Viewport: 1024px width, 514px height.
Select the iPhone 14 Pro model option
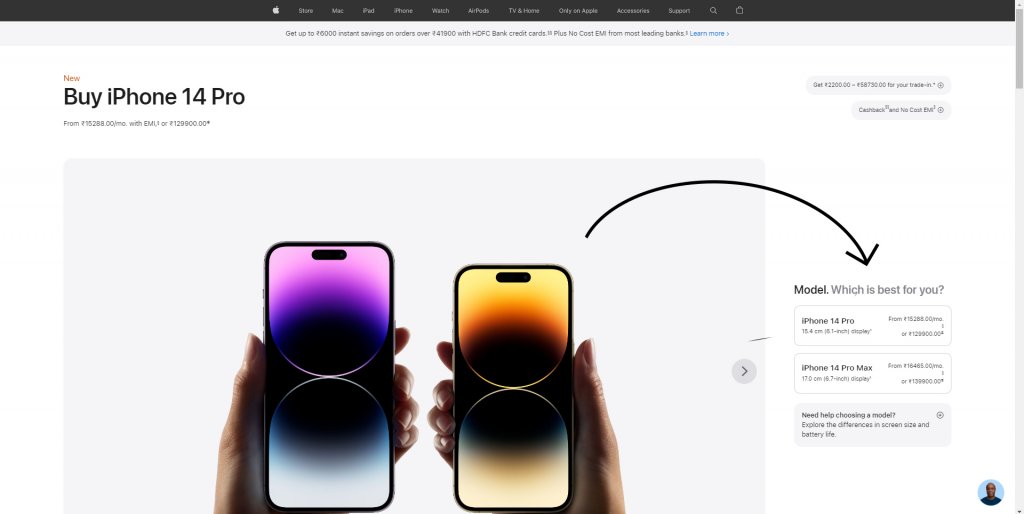872,325
